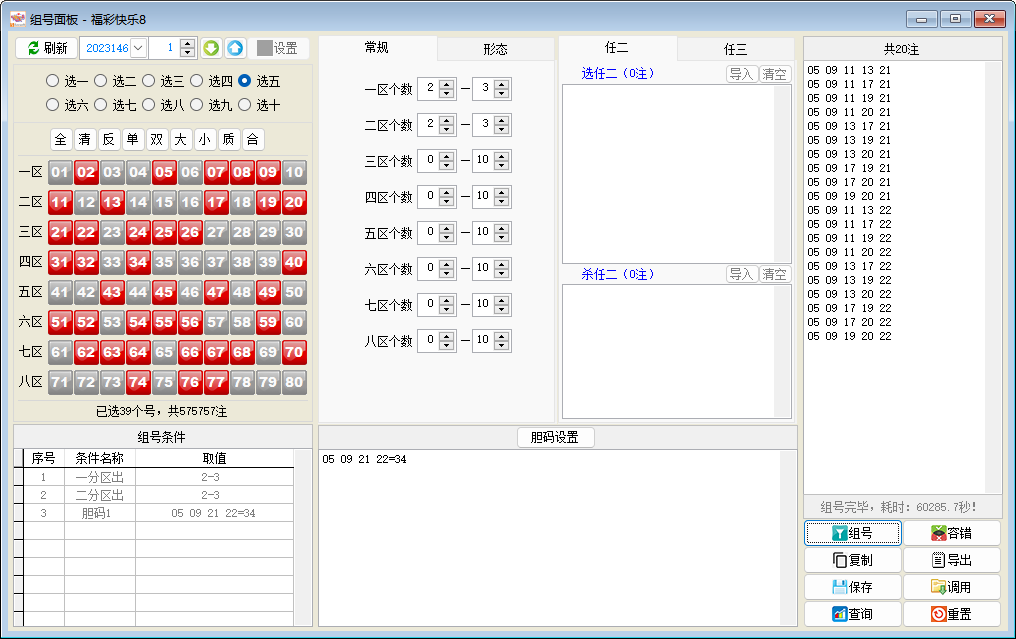Click the 刷新 refresh button
The image size is (1016, 639).
(47, 48)
